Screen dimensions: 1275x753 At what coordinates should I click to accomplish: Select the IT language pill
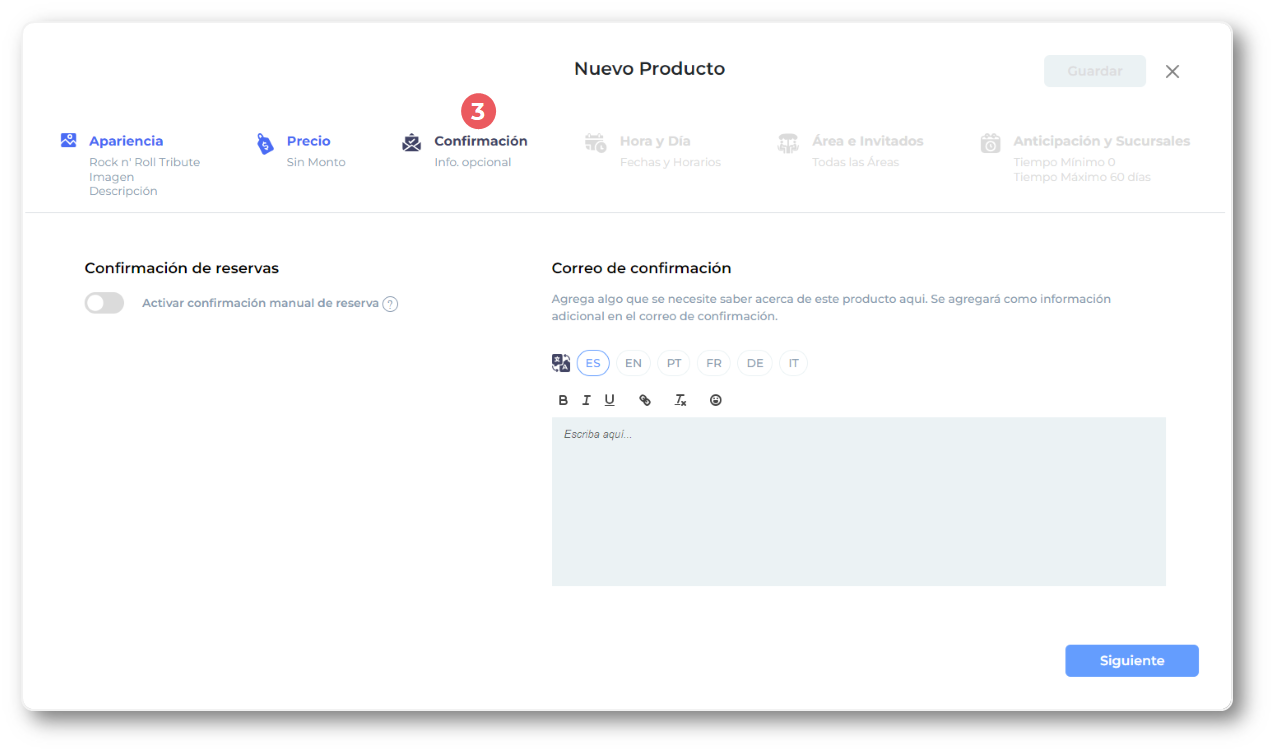click(x=794, y=363)
